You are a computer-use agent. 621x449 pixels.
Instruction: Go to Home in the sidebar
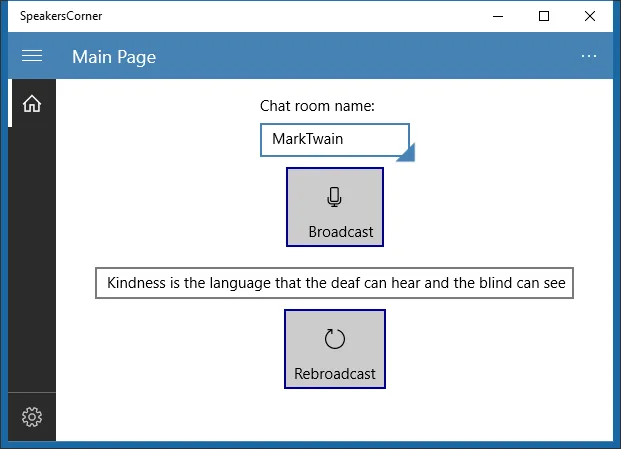click(x=32, y=104)
